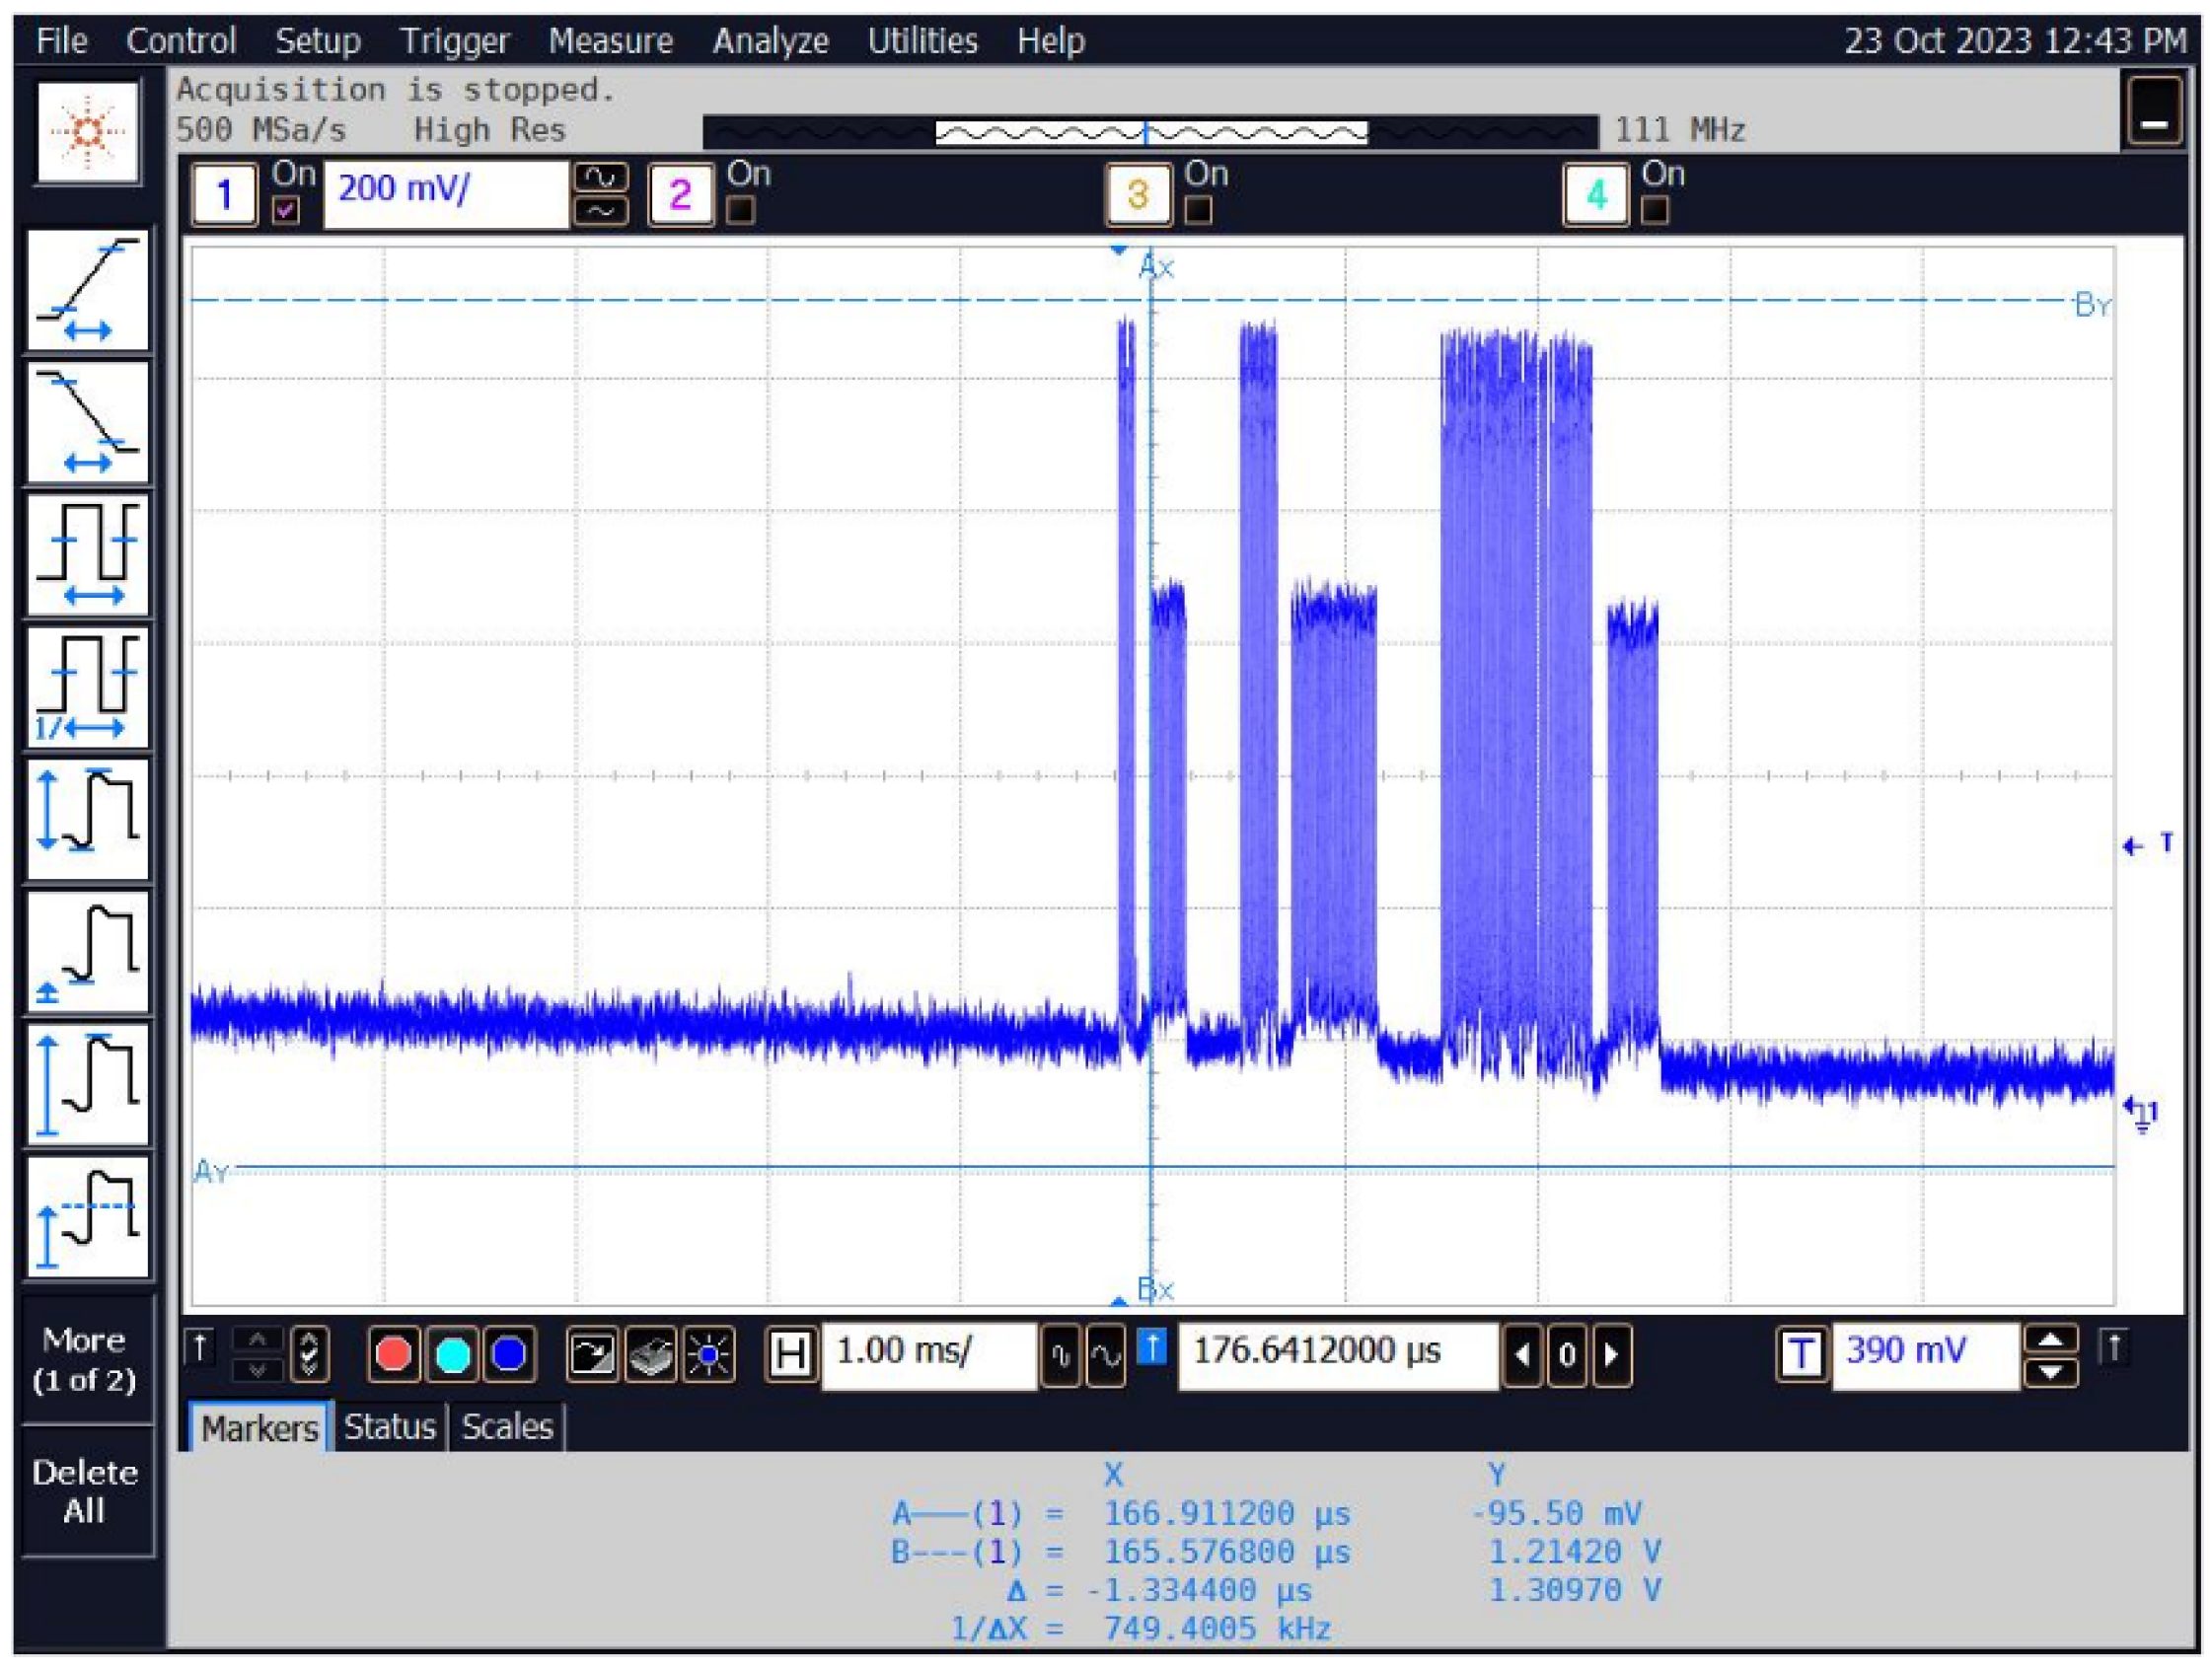Open the Trigger menu

tap(455, 42)
